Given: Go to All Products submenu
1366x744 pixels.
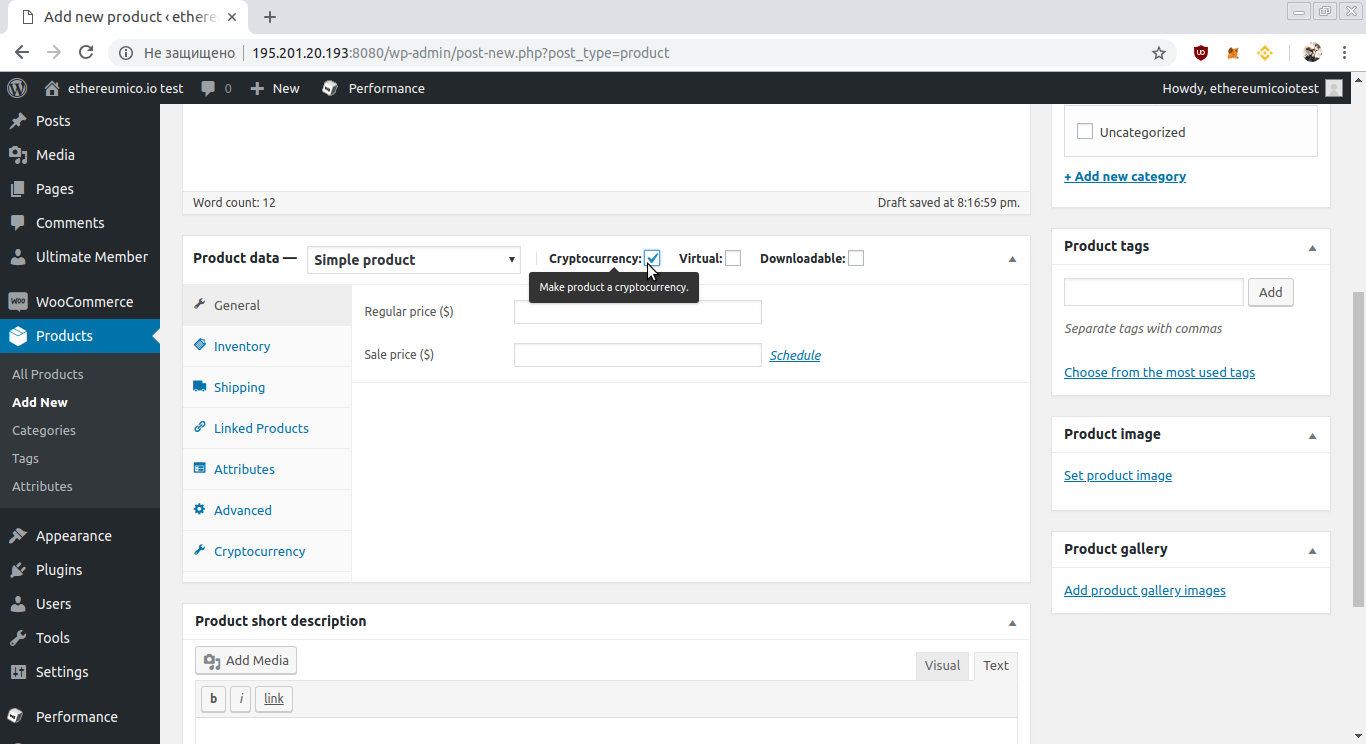Looking at the screenshot, I should pyautogui.click(x=48, y=374).
